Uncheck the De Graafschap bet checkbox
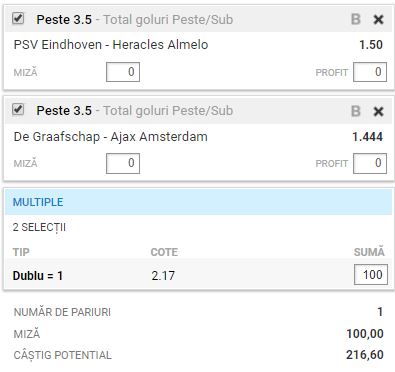The image size is (395, 372). 18,109
